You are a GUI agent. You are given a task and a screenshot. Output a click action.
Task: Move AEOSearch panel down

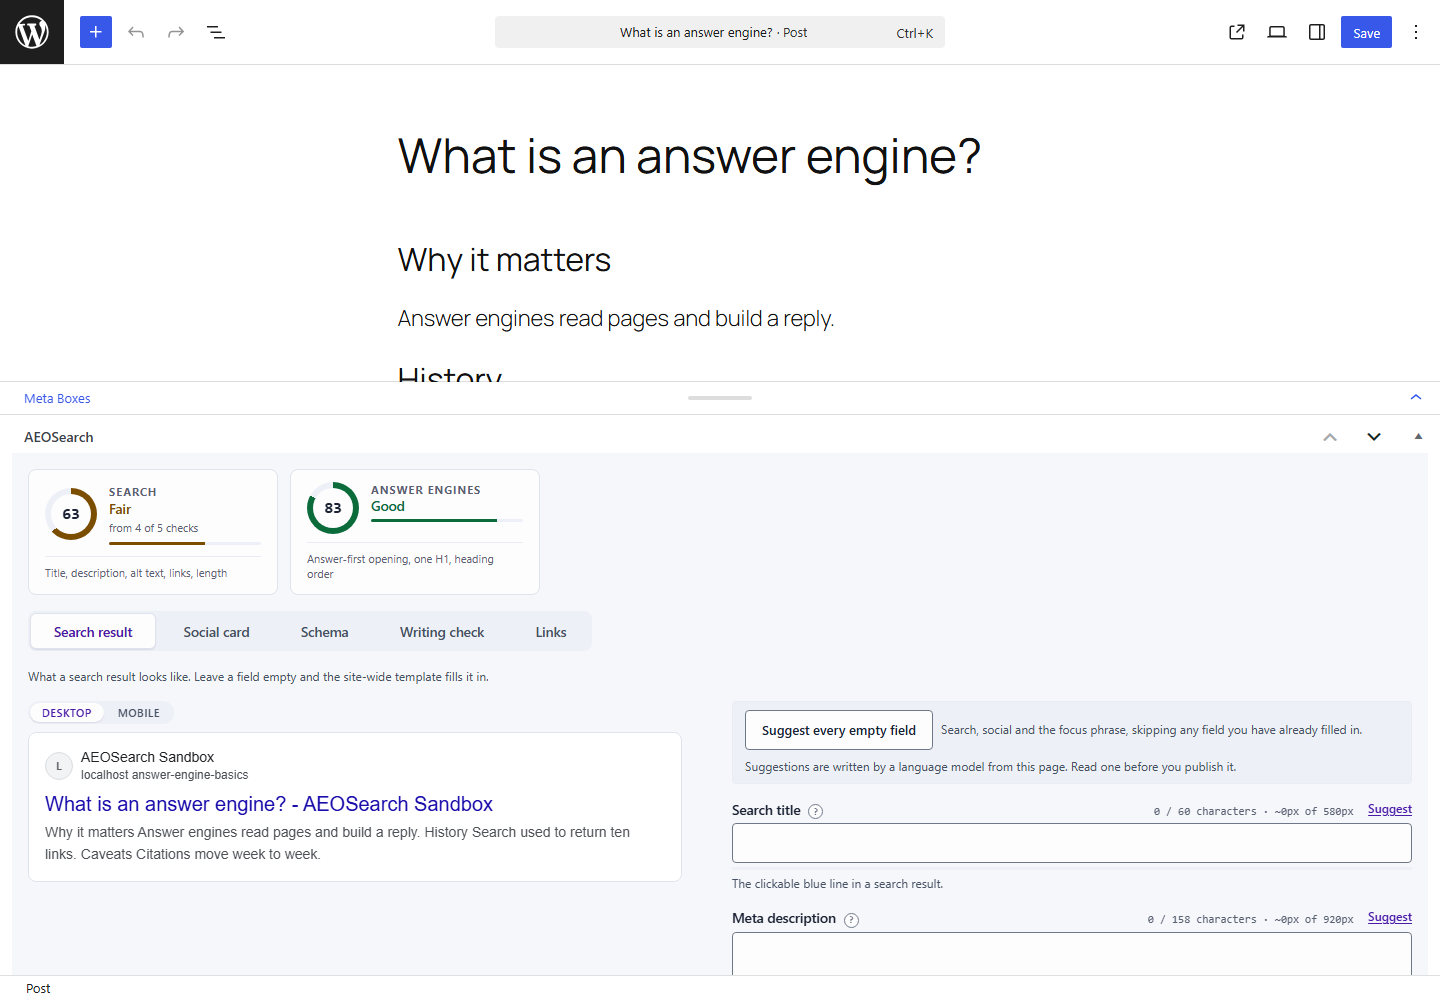pyautogui.click(x=1374, y=437)
